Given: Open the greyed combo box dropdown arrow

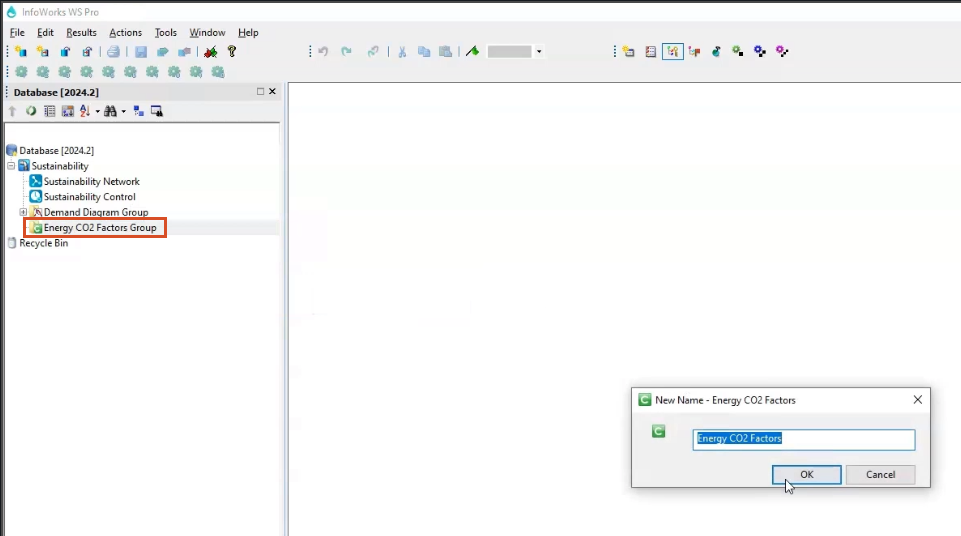Looking at the screenshot, I should (x=539, y=52).
